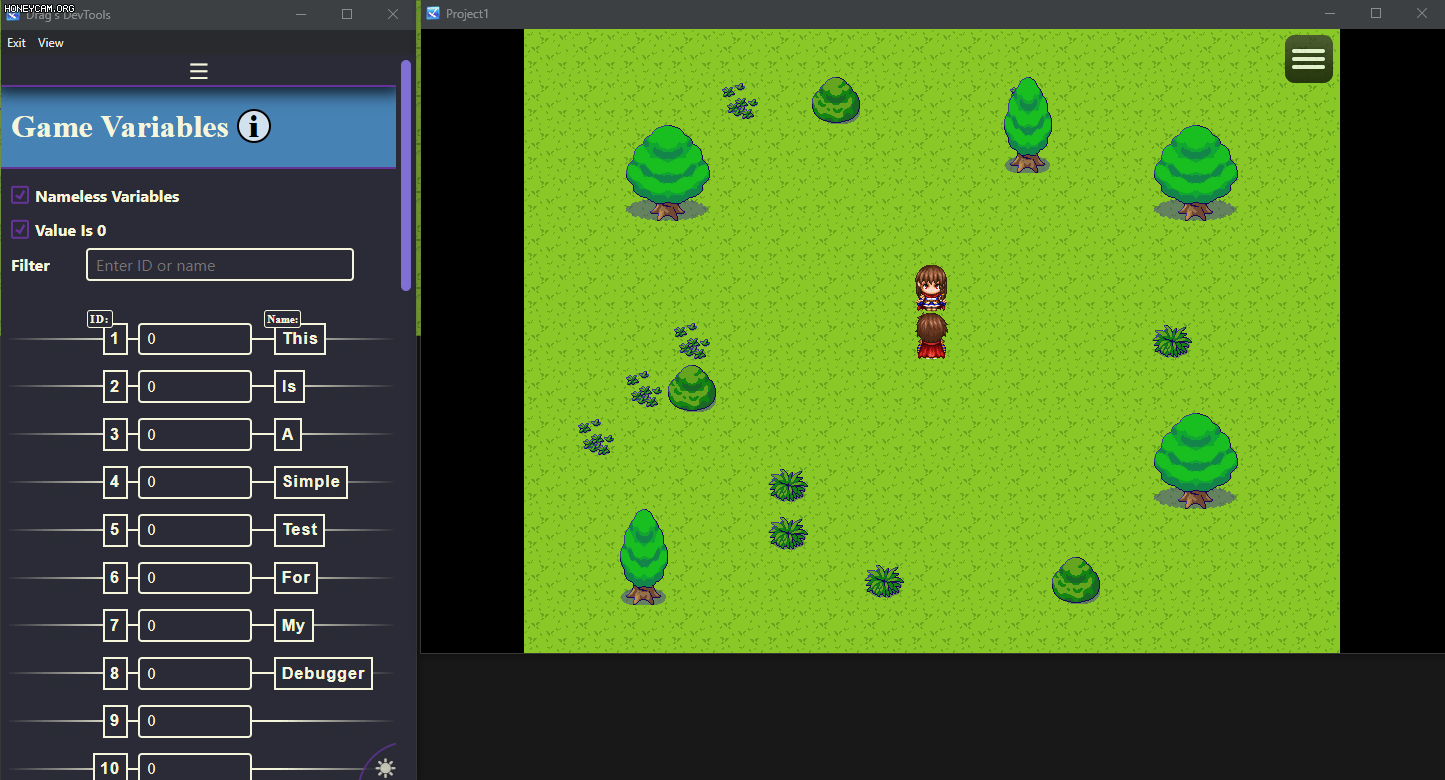This screenshot has height=780, width=1445.
Task: Click value field of variable 1
Action: pyautogui.click(x=195, y=339)
